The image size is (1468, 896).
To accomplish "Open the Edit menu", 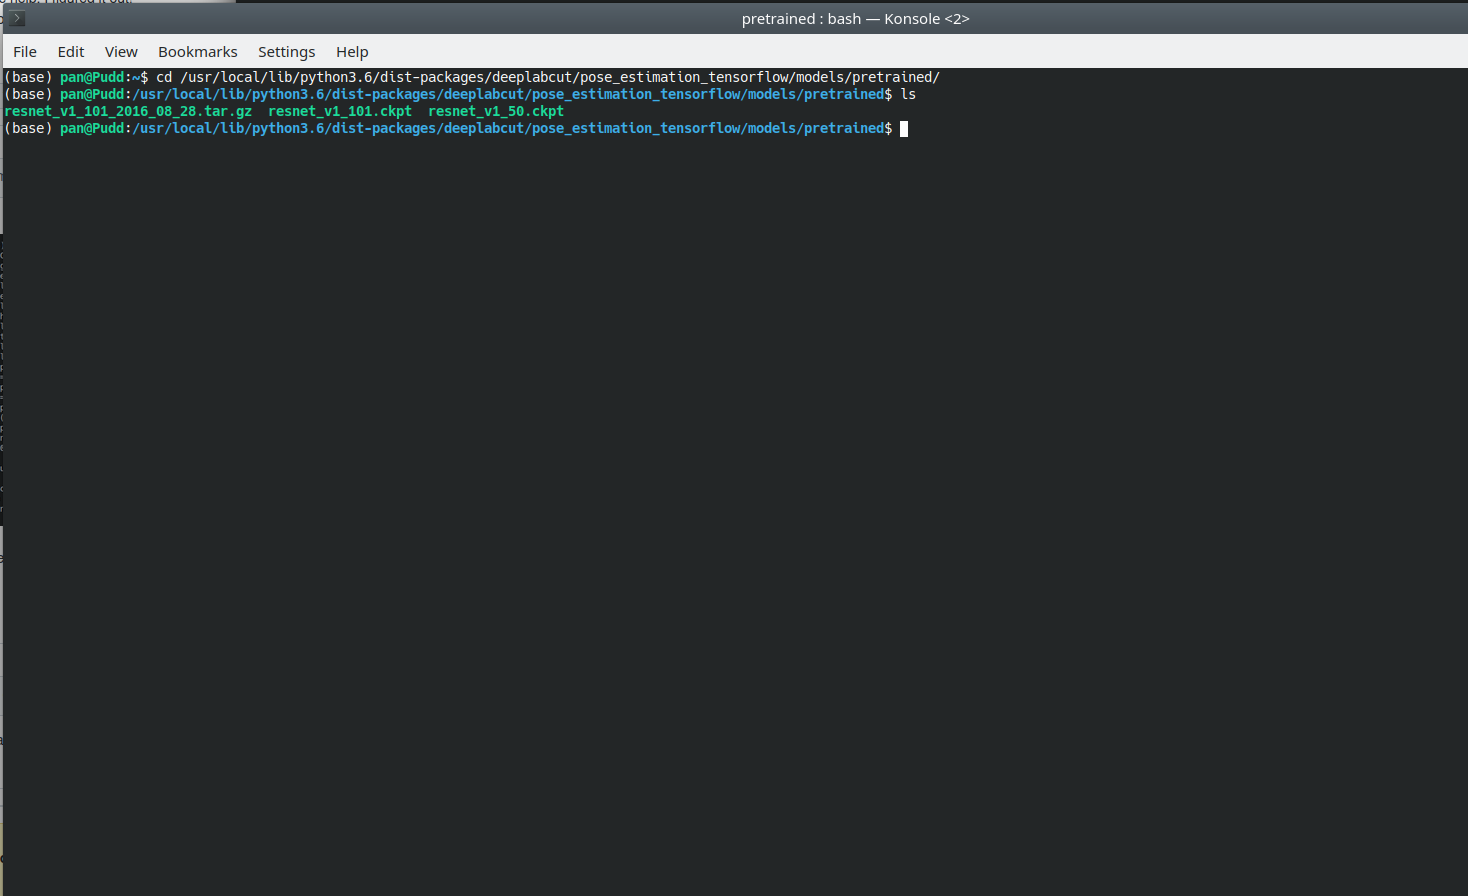I will [x=70, y=51].
